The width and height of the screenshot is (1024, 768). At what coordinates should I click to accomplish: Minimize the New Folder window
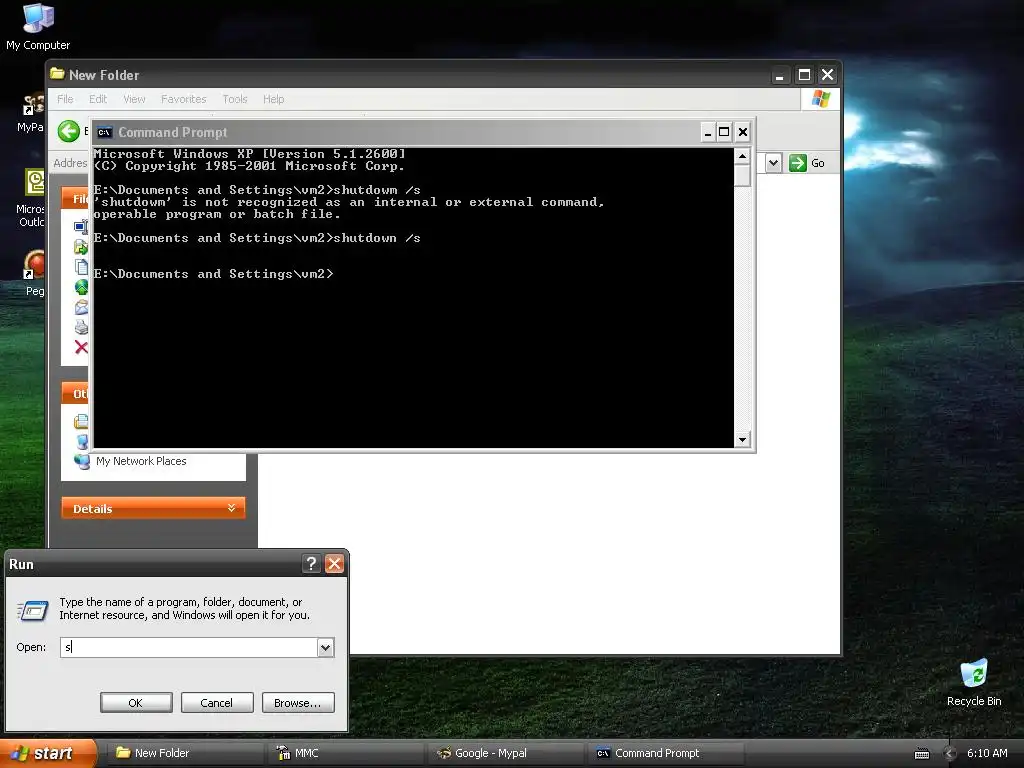[779, 75]
